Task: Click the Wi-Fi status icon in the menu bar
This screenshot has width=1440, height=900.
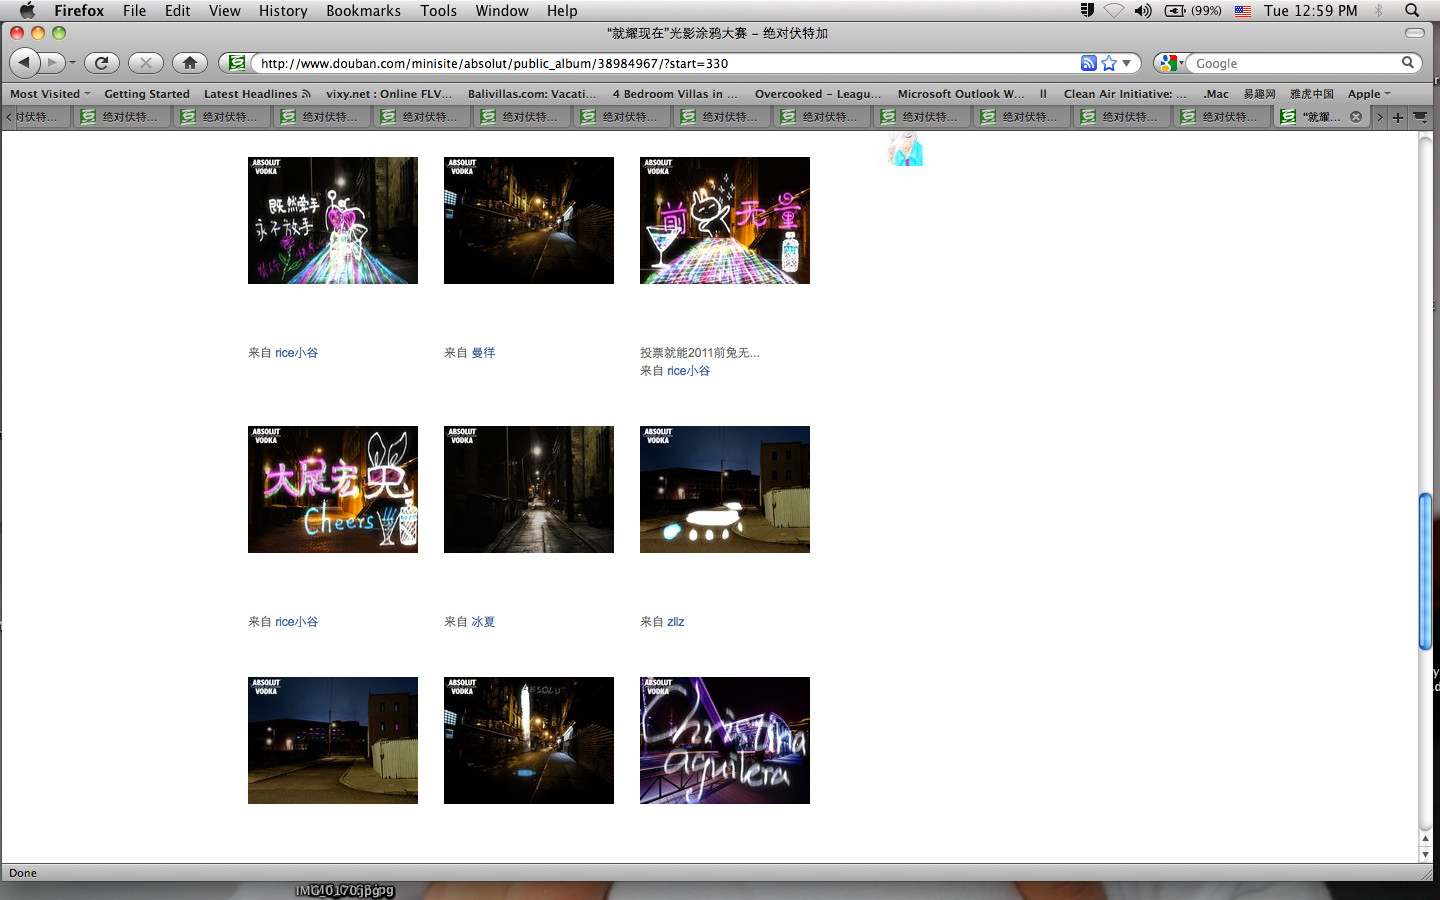Action: click(x=1114, y=10)
